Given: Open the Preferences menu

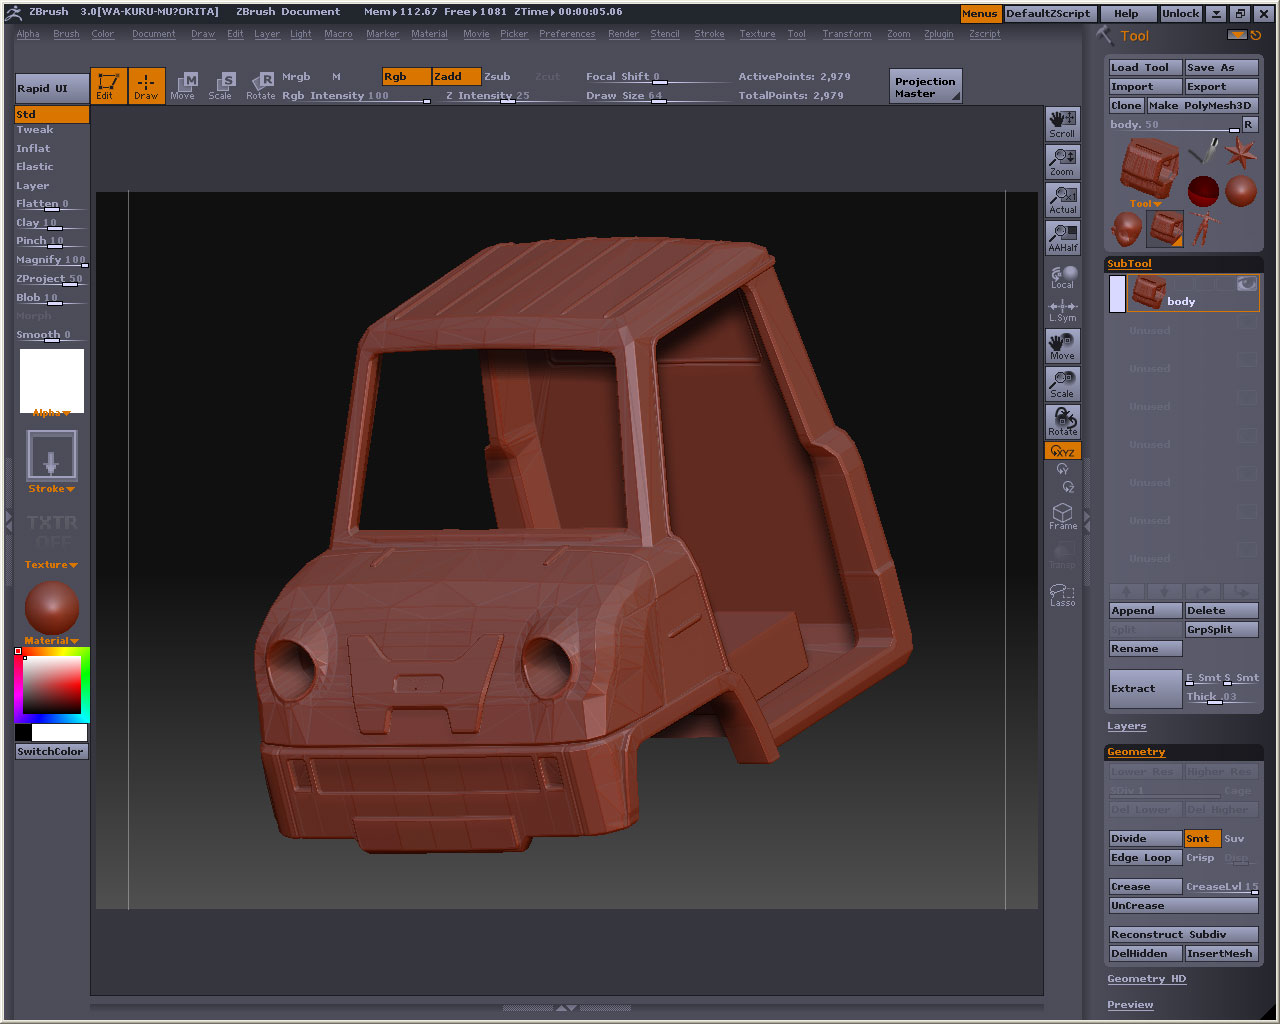Looking at the screenshot, I should click(x=567, y=34).
